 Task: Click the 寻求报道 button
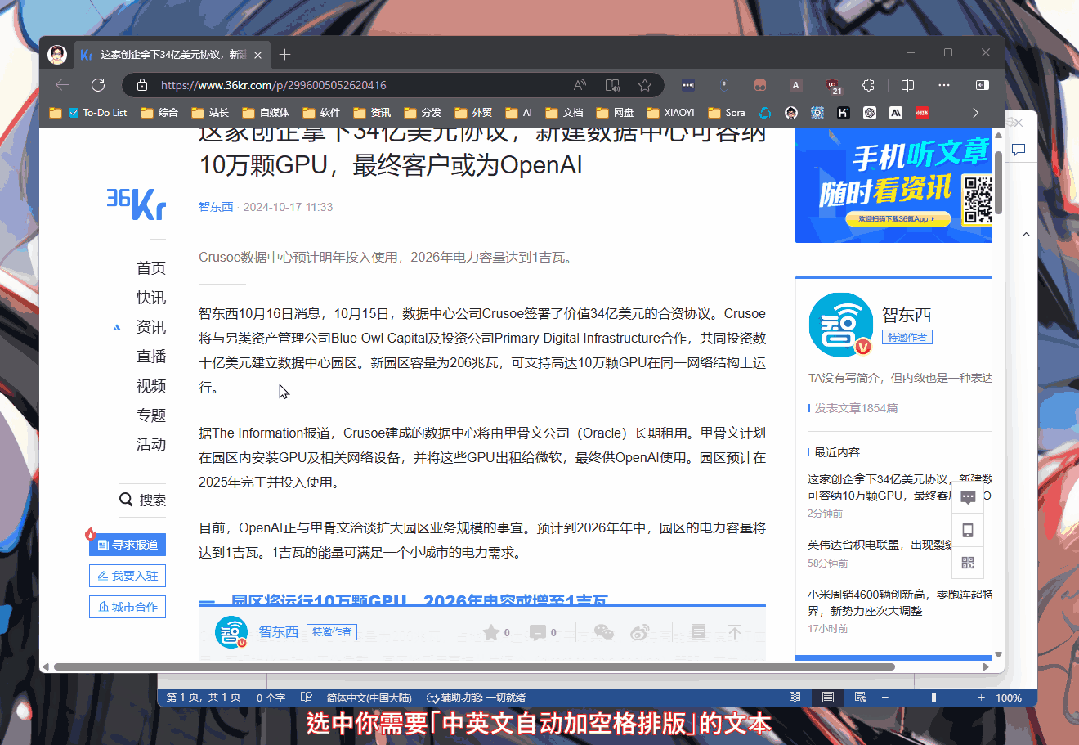127,545
